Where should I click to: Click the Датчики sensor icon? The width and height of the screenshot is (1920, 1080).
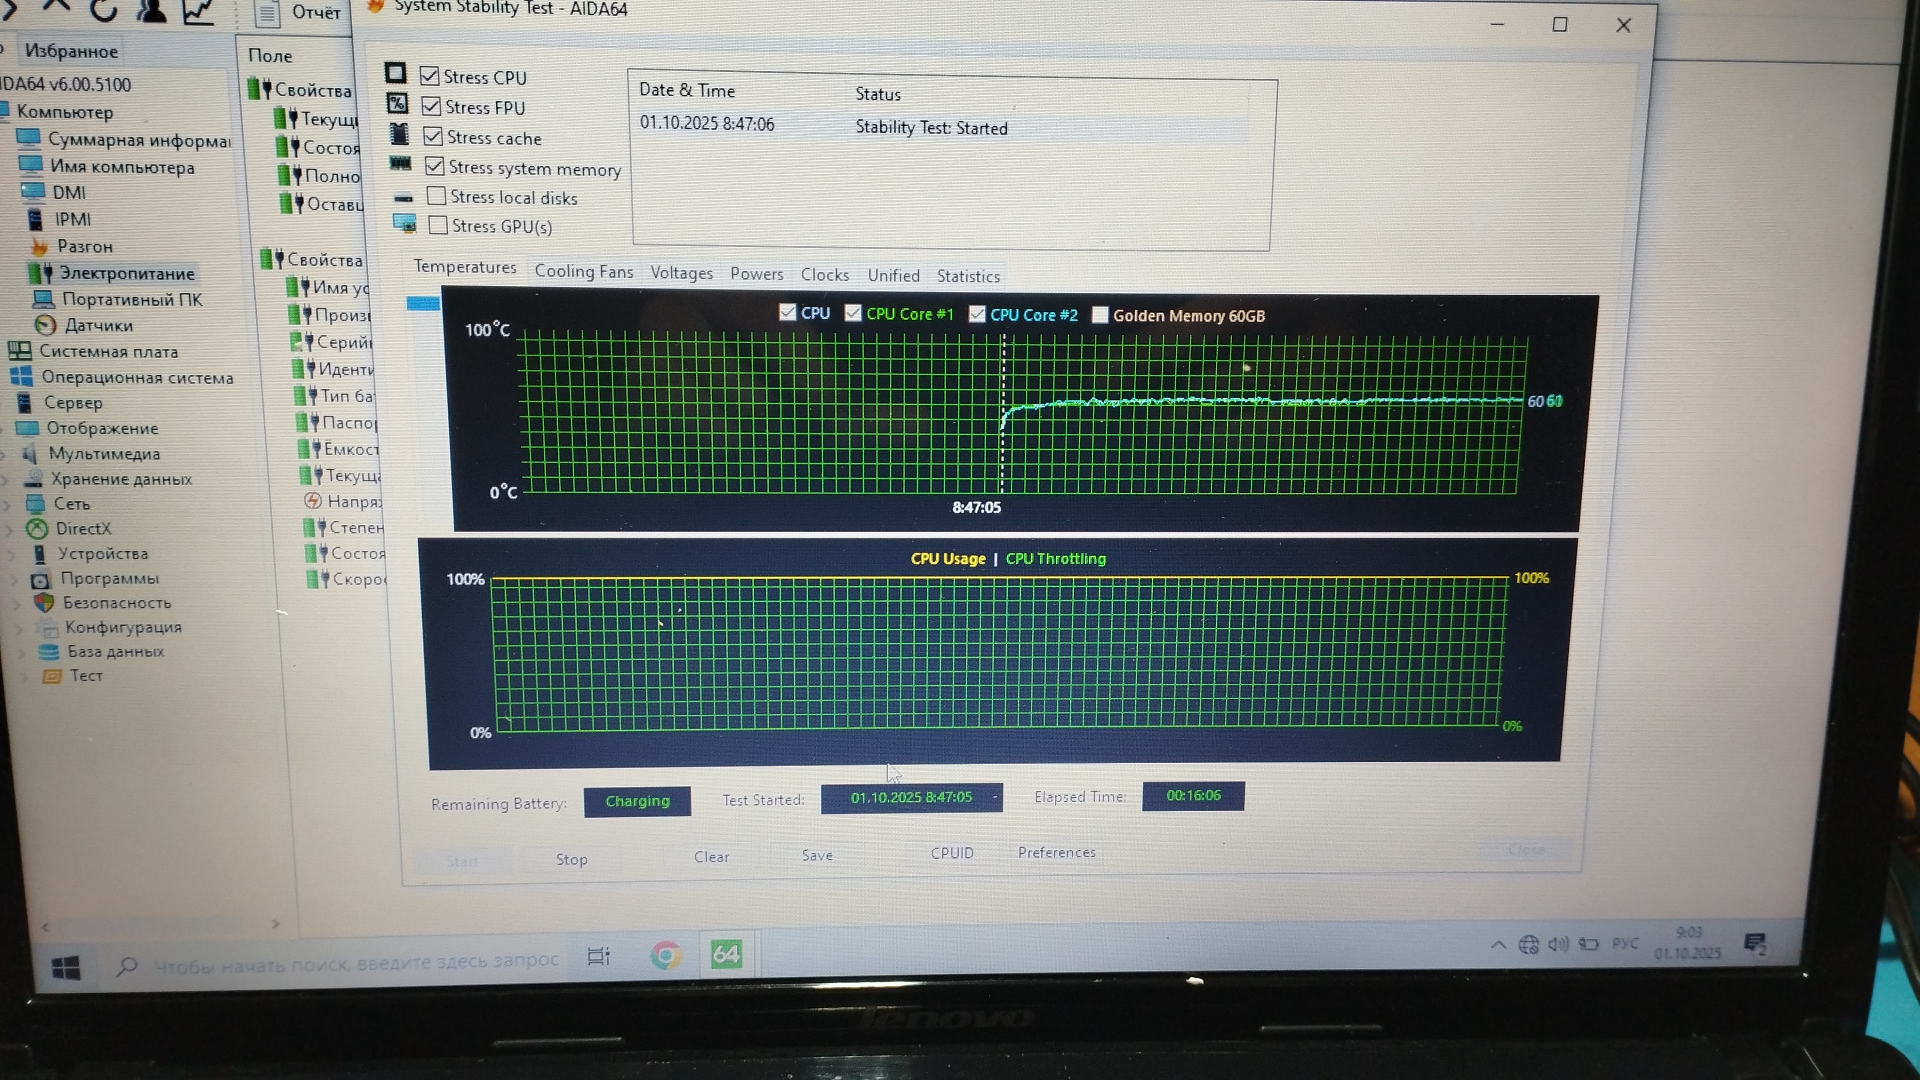point(45,325)
